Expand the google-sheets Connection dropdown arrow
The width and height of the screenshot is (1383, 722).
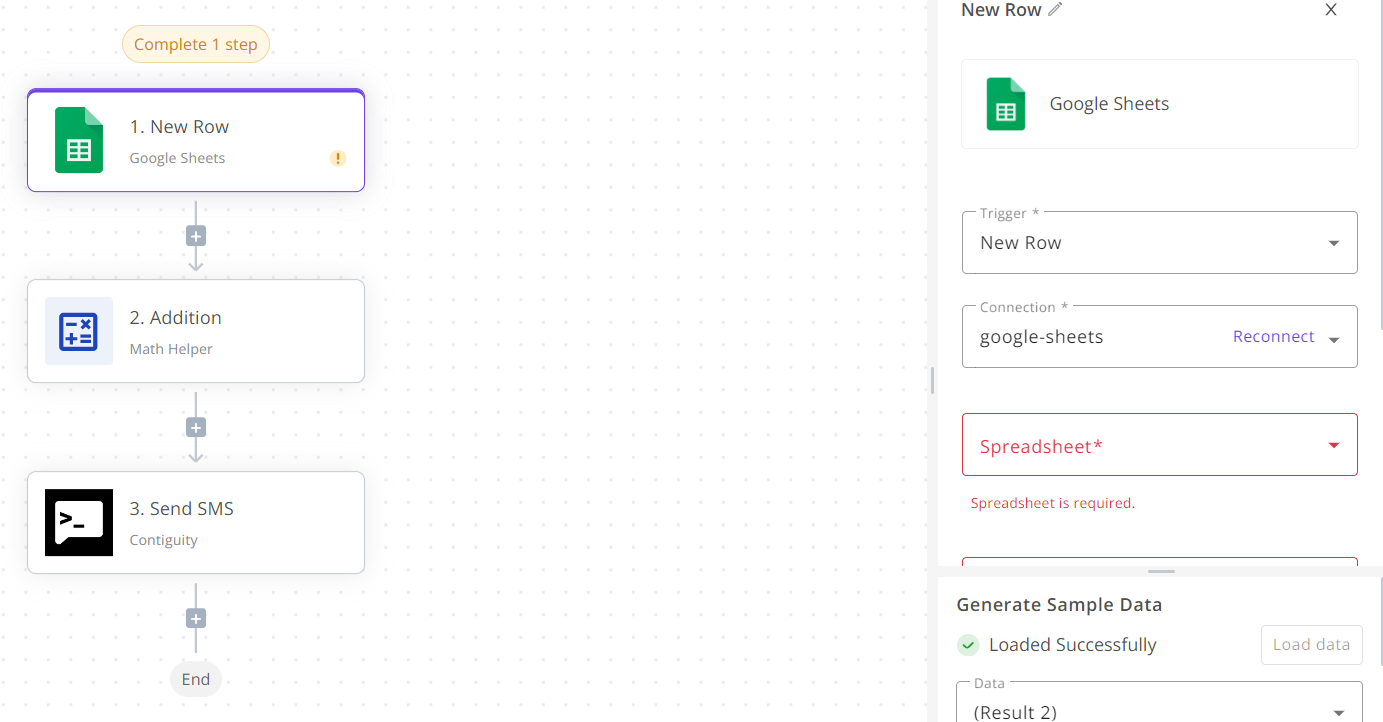(x=1334, y=339)
